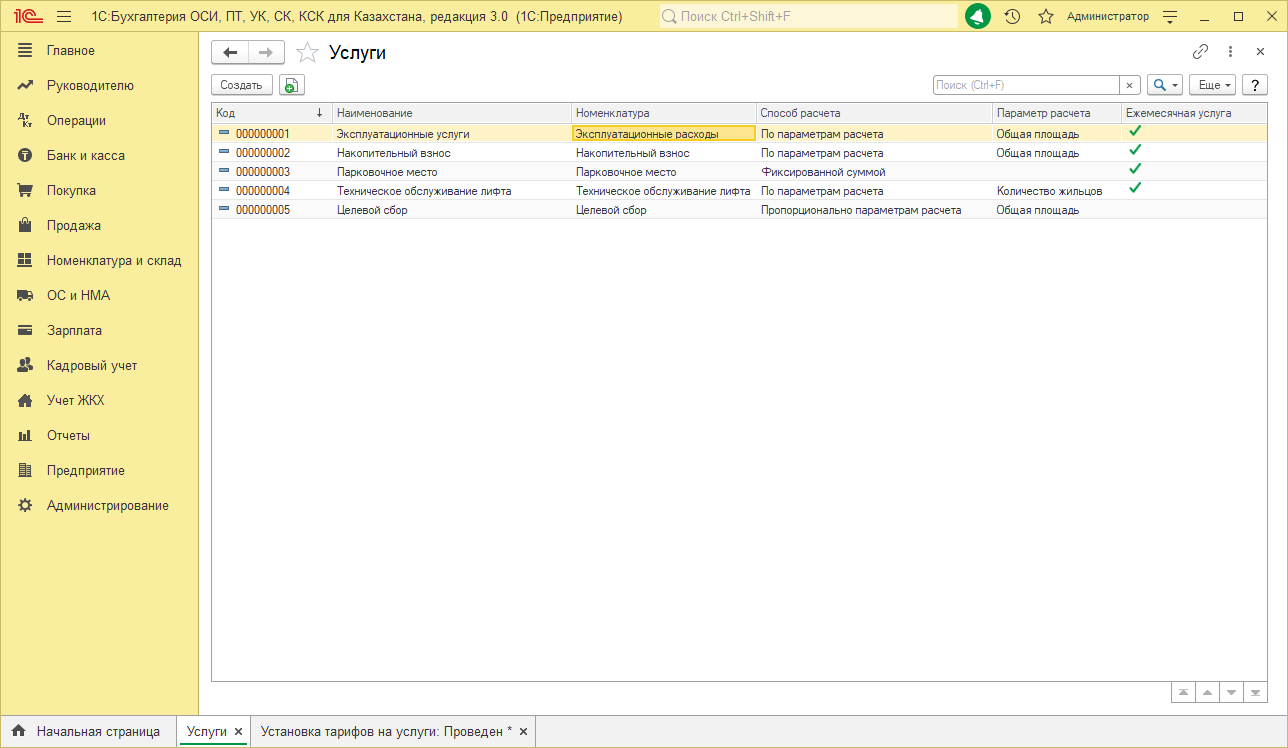Create new item by copying icon
1288x748 pixels.
pos(291,85)
